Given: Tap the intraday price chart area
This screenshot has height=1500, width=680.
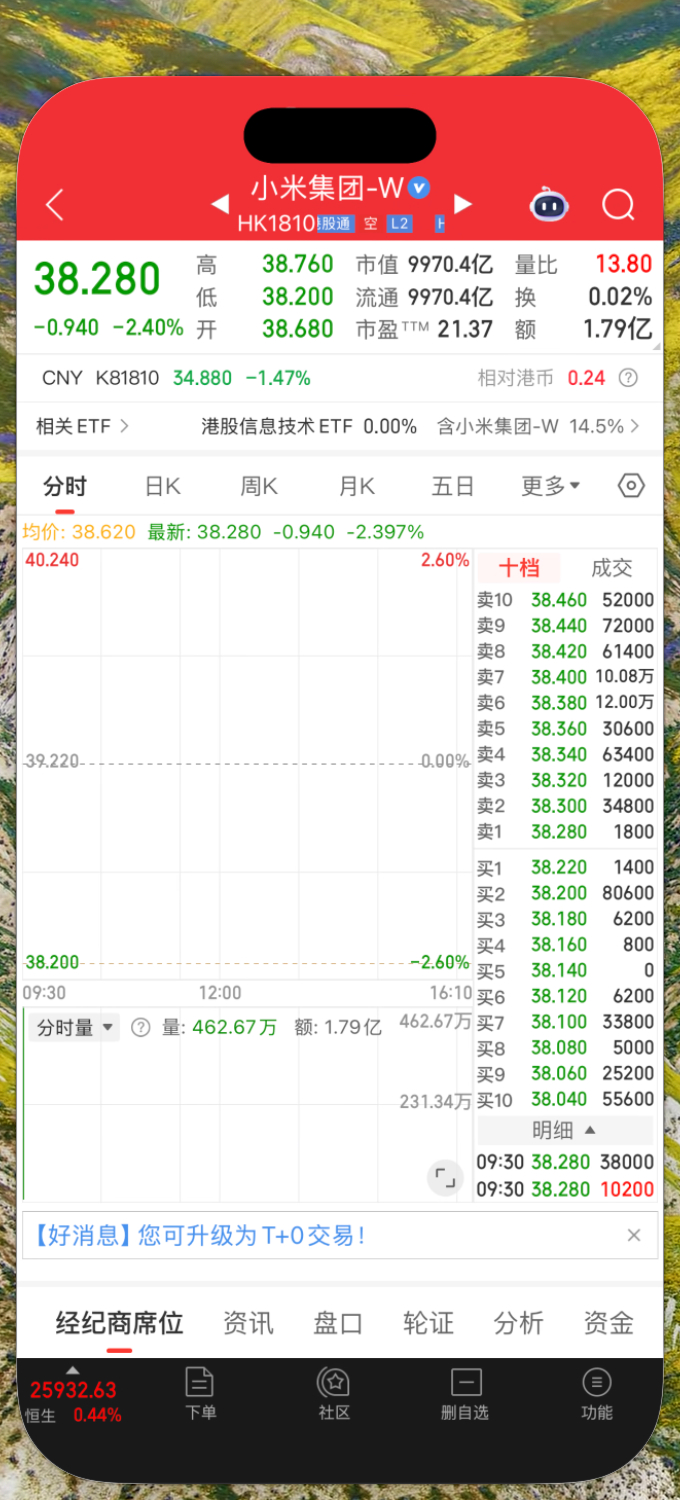Looking at the screenshot, I should pyautogui.click(x=247, y=764).
